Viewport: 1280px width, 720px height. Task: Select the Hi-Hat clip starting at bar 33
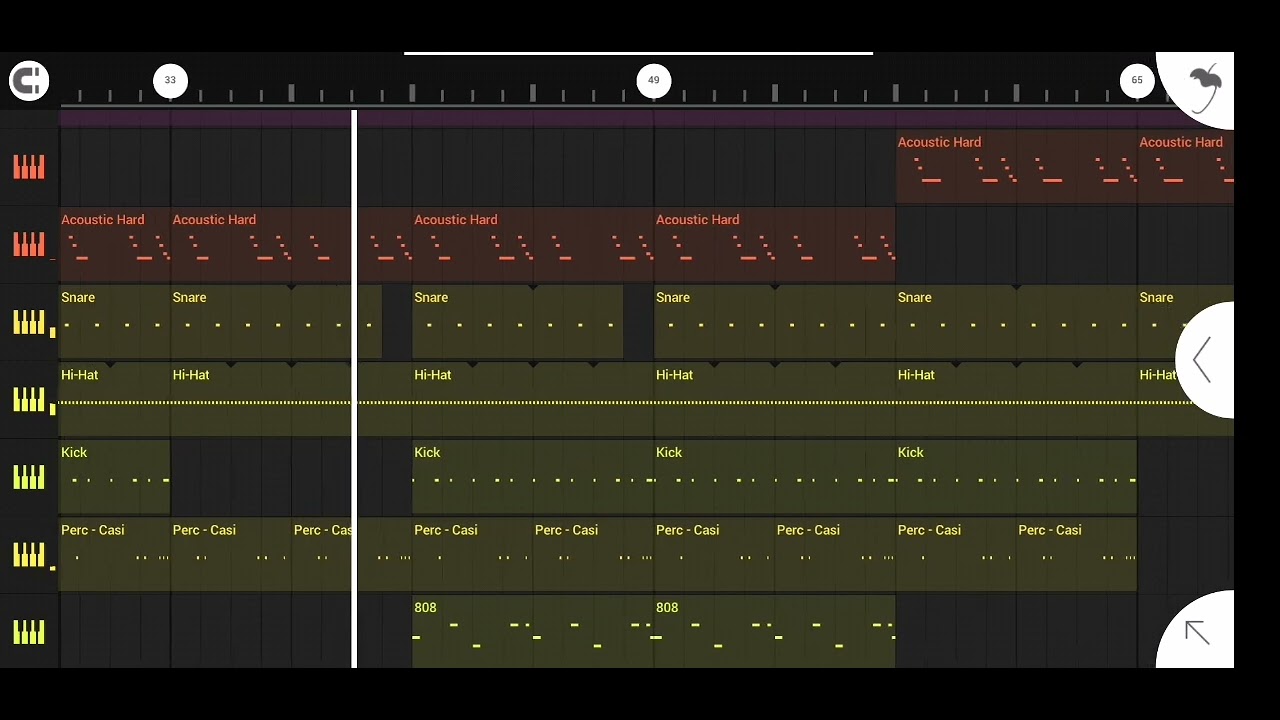[x=291, y=399]
